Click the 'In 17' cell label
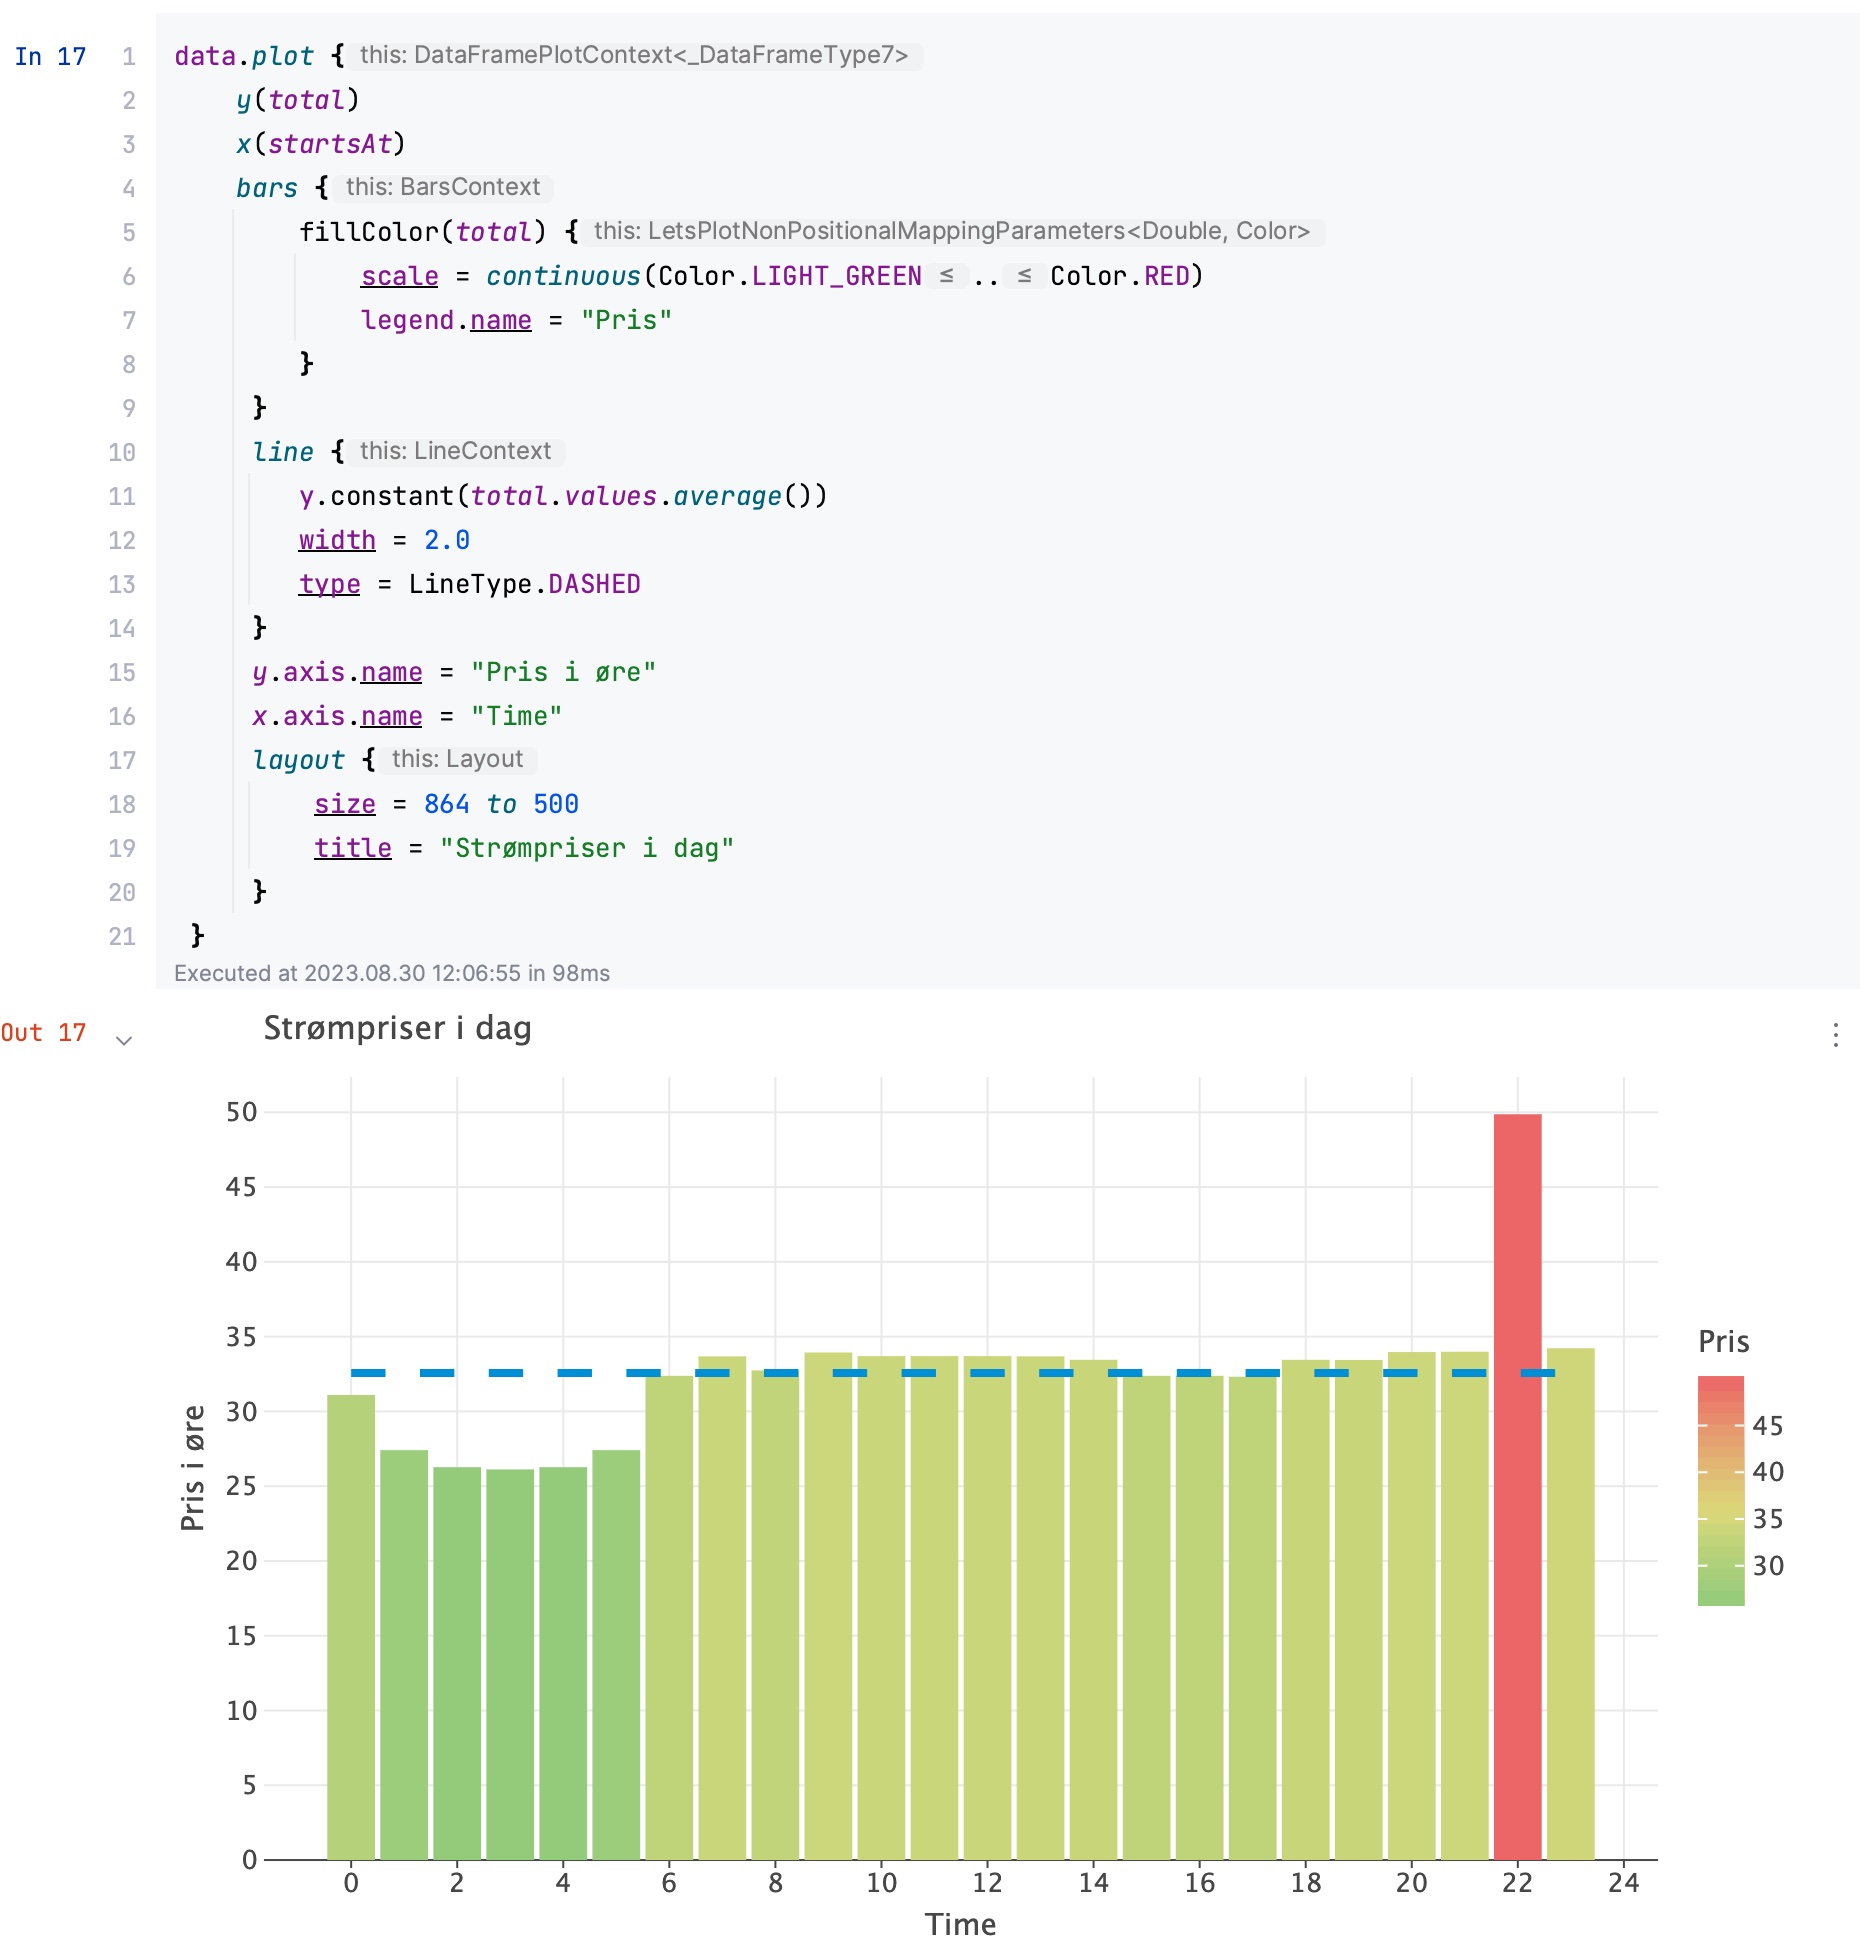The width and height of the screenshot is (1860, 1946). click(50, 57)
